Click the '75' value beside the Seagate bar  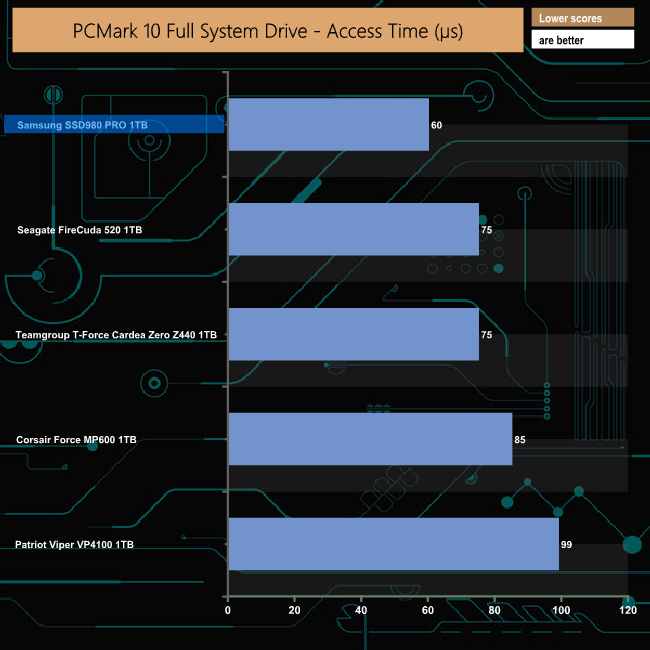[487, 230]
